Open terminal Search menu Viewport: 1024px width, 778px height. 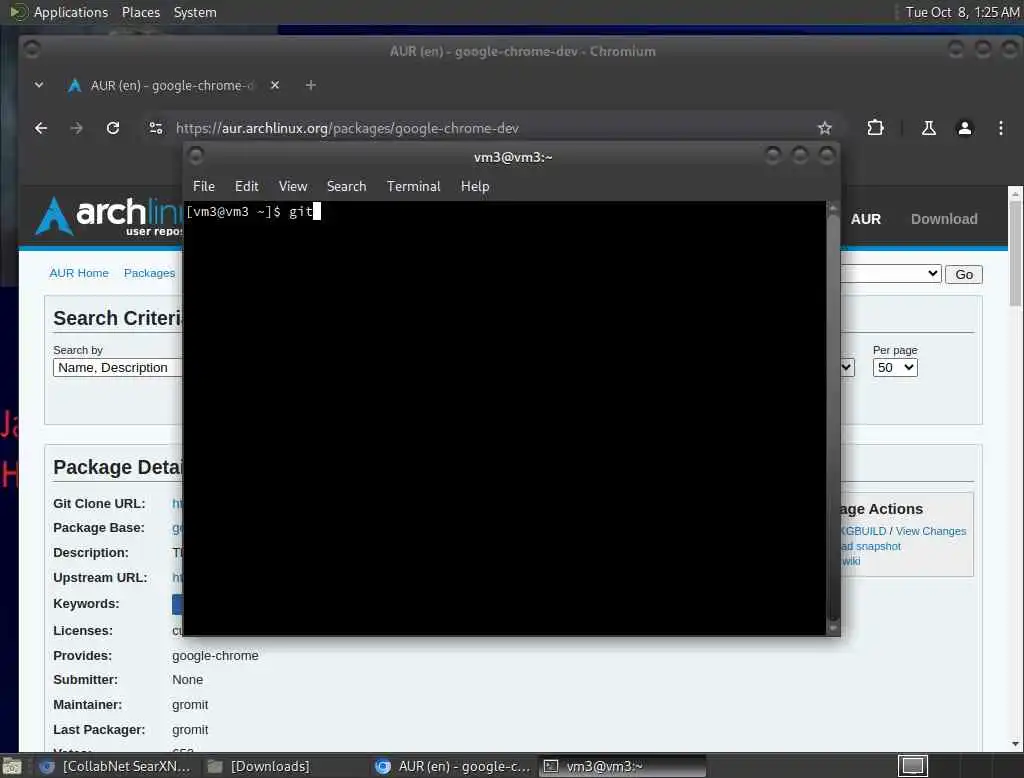point(346,186)
